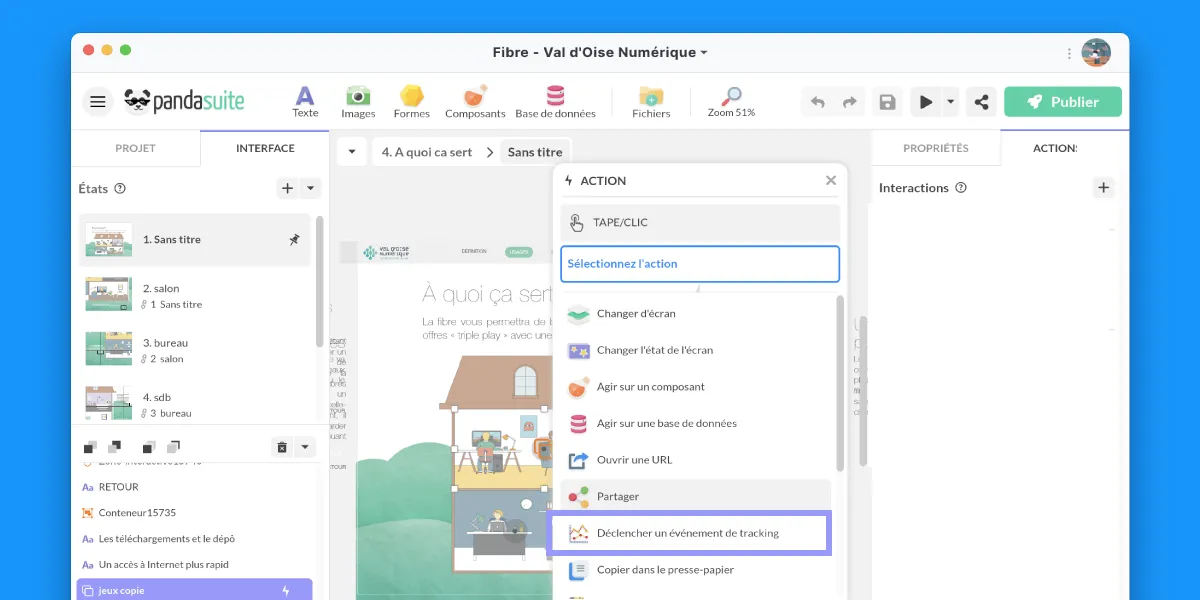
Task: Expand dropdown next to add state button
Action: pos(310,188)
